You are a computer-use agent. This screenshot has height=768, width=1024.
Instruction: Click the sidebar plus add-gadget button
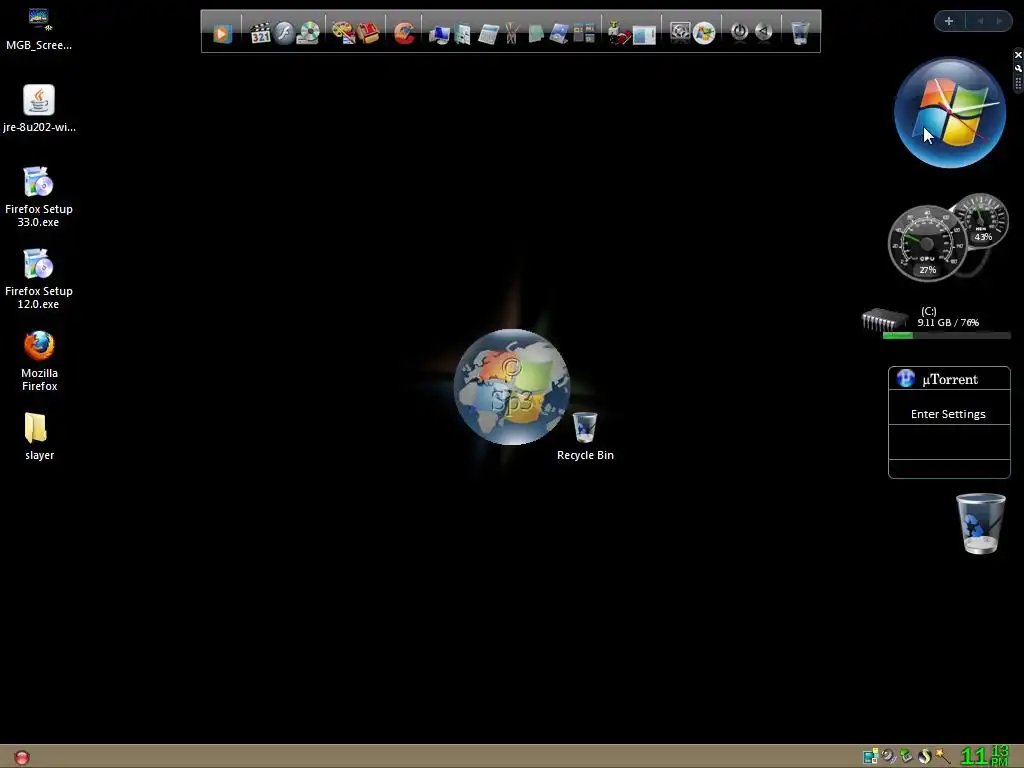pyautogui.click(x=949, y=21)
